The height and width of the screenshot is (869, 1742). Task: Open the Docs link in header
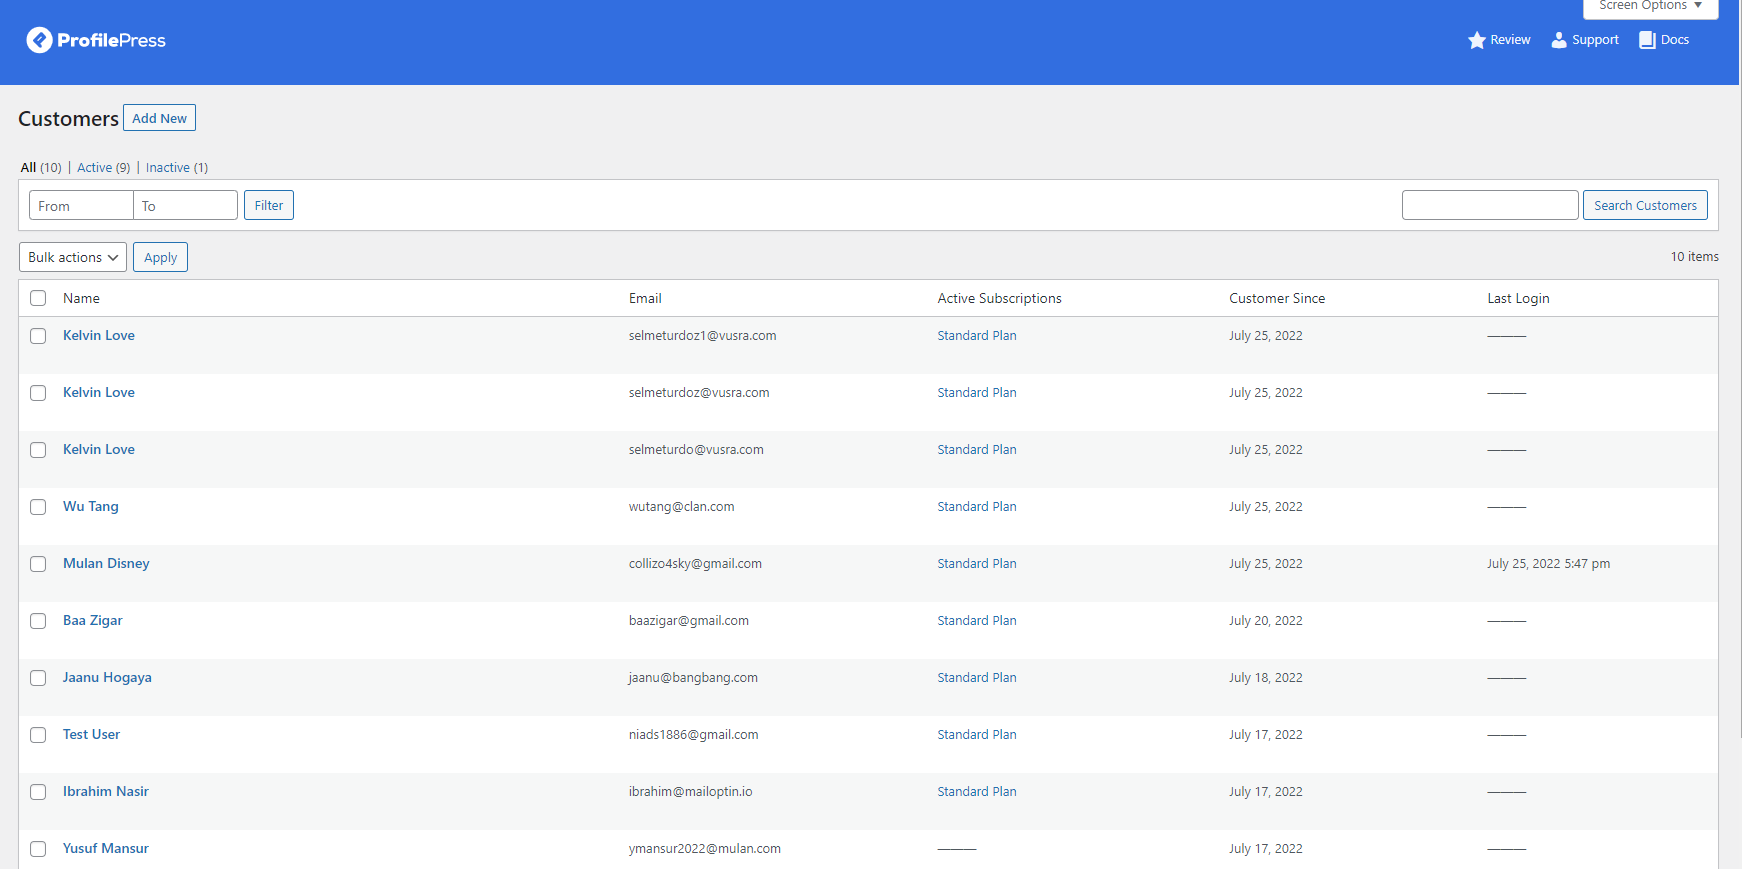(1664, 40)
